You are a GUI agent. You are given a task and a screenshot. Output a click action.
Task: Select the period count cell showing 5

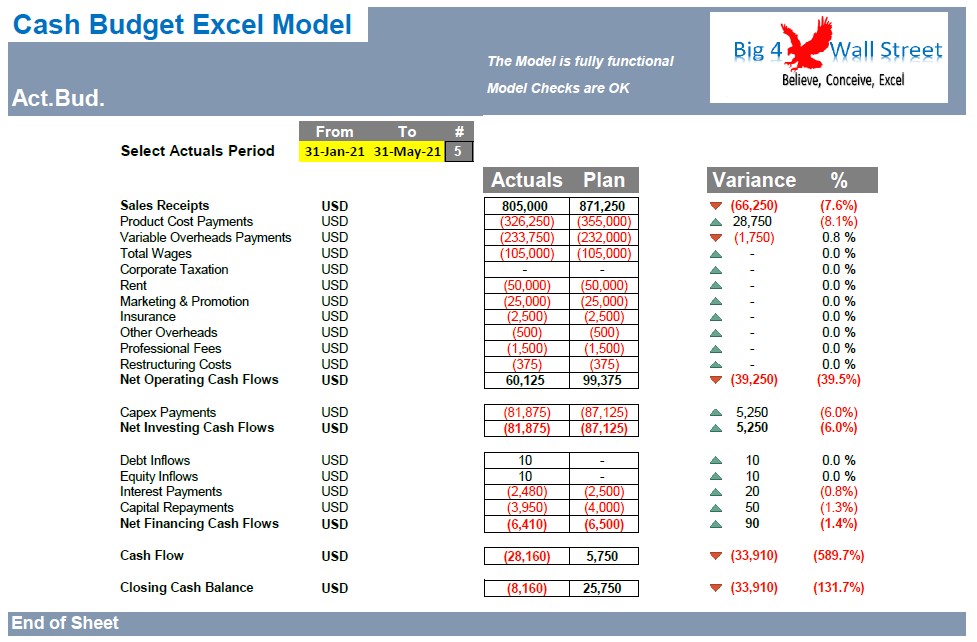(459, 151)
